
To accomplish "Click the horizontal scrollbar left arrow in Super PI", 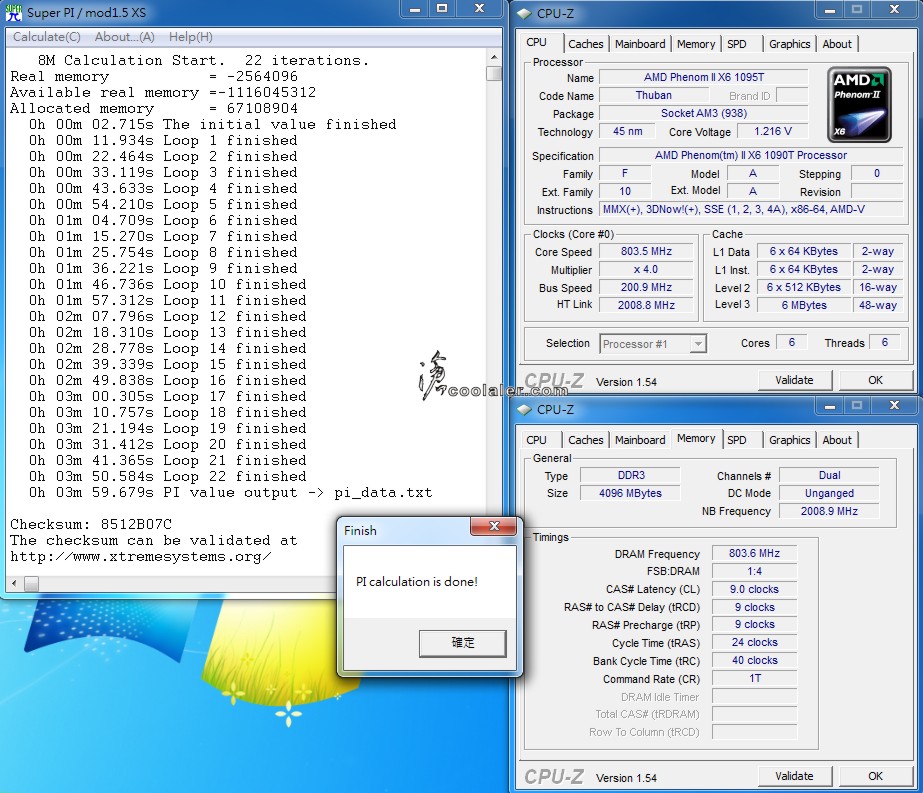I will point(14,583).
